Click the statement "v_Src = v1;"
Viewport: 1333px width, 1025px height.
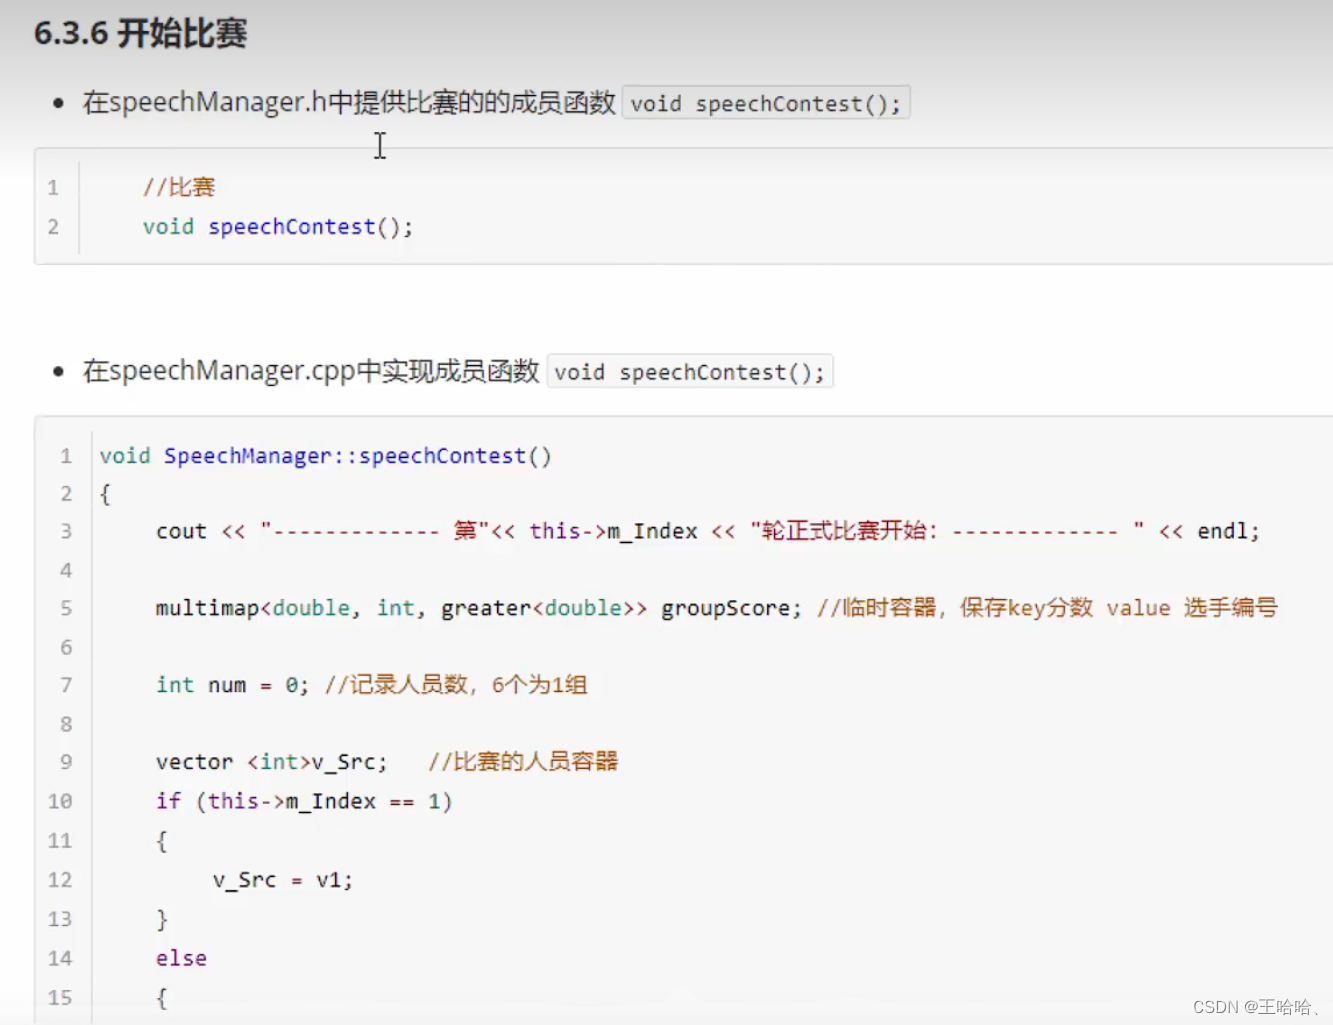[283, 880]
